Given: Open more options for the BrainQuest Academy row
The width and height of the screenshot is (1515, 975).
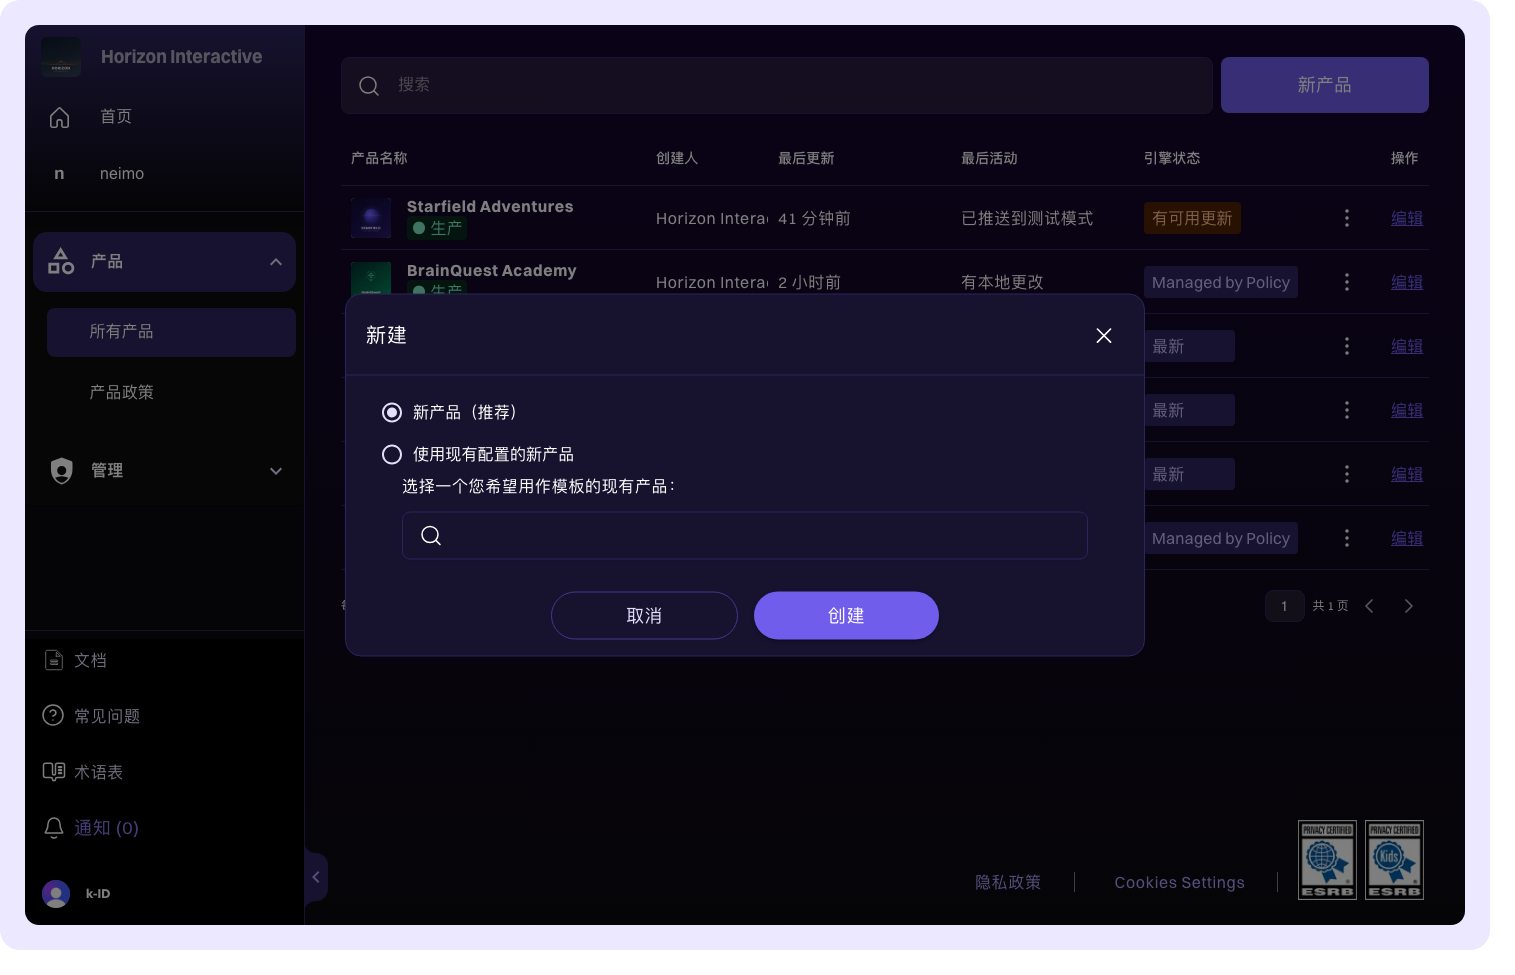Looking at the screenshot, I should pyautogui.click(x=1347, y=282).
